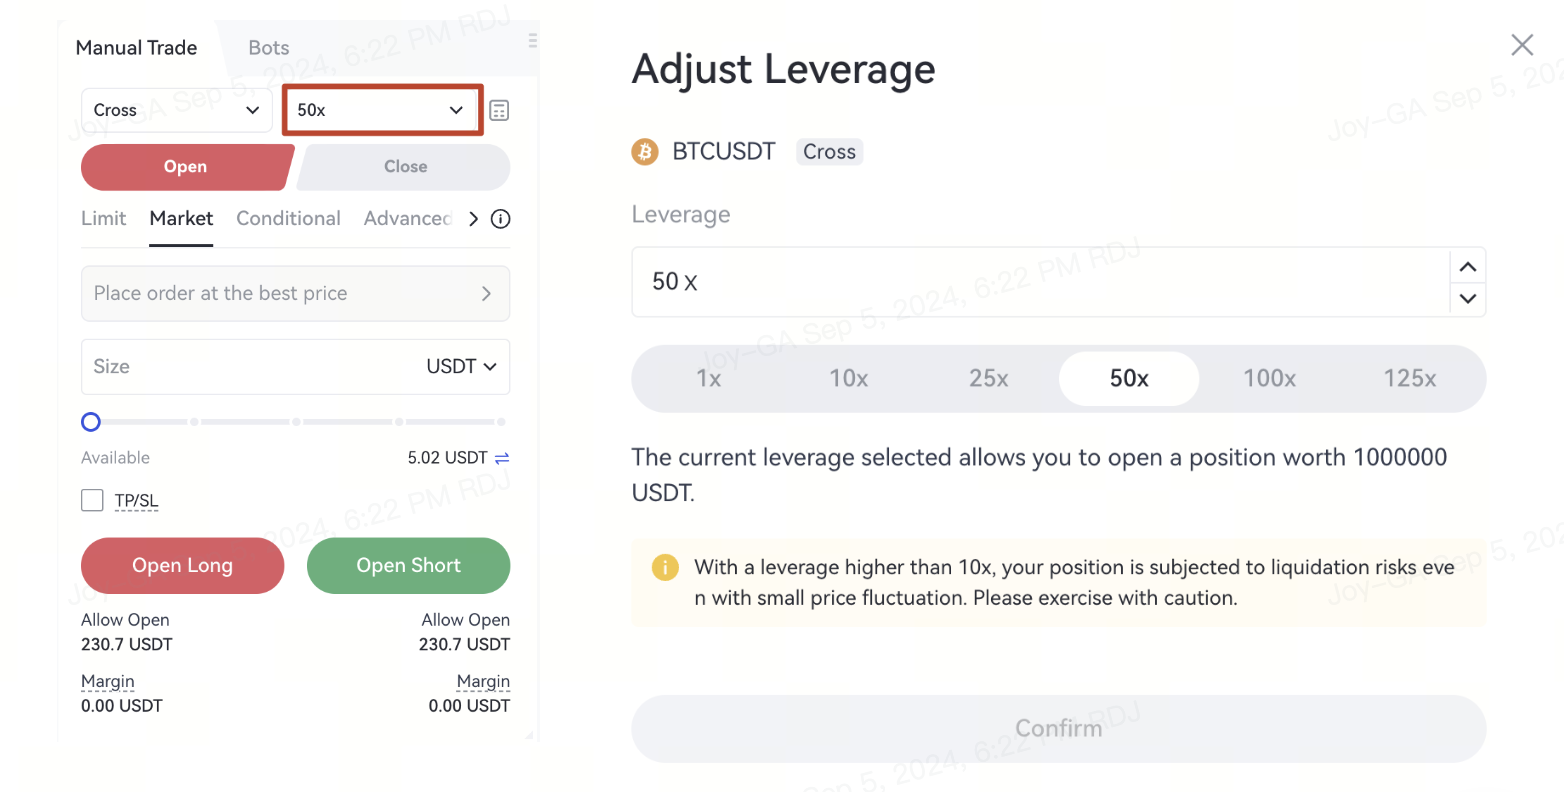The image size is (1564, 792).
Task: Click the BTCUSDT Bitcoin coin icon
Action: [x=645, y=152]
